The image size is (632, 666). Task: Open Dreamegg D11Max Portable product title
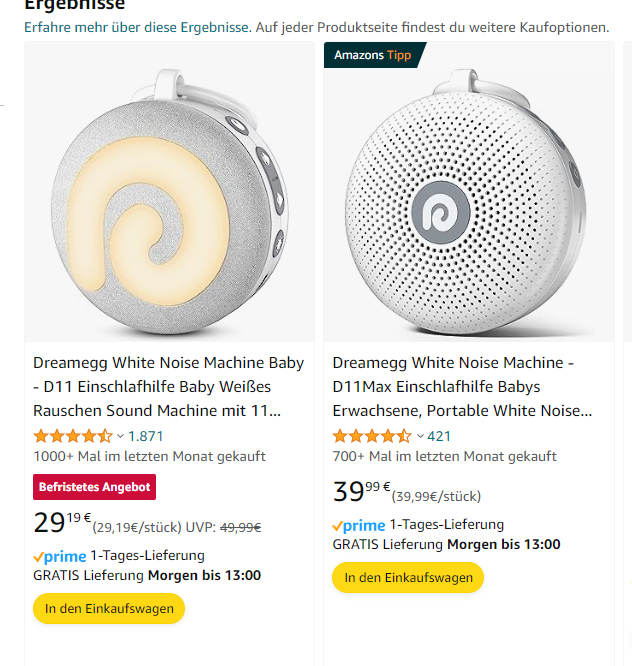pos(462,386)
